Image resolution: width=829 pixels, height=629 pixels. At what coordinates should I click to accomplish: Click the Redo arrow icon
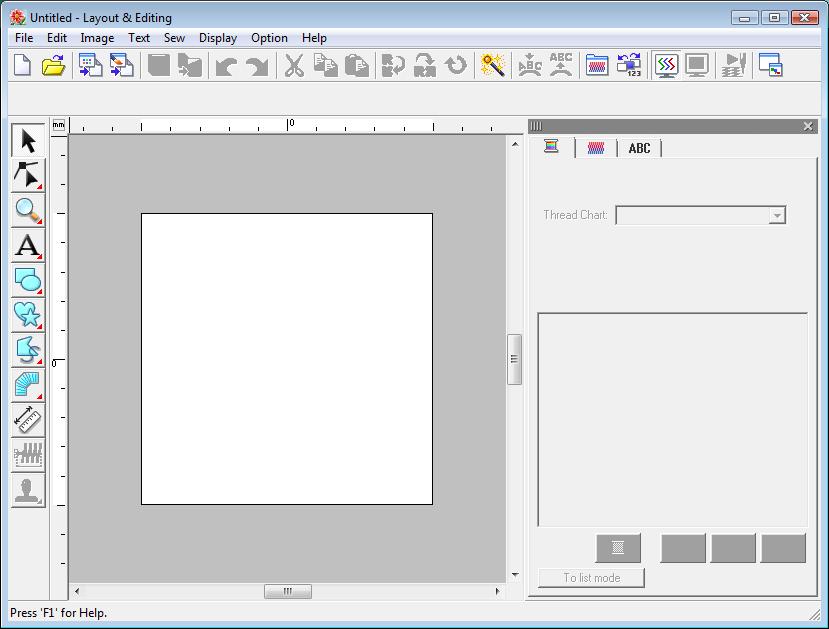tap(257, 66)
